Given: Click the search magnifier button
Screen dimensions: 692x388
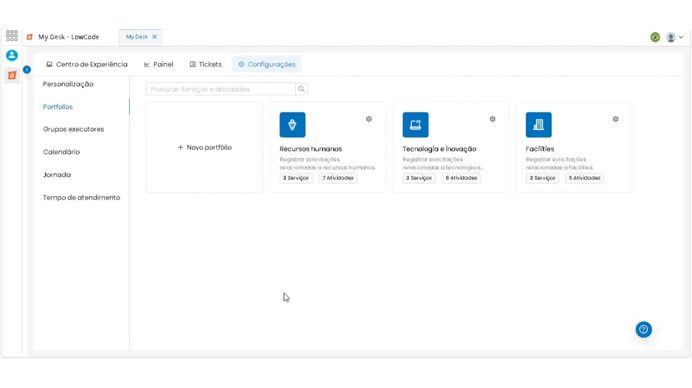Looking at the screenshot, I should (x=301, y=89).
